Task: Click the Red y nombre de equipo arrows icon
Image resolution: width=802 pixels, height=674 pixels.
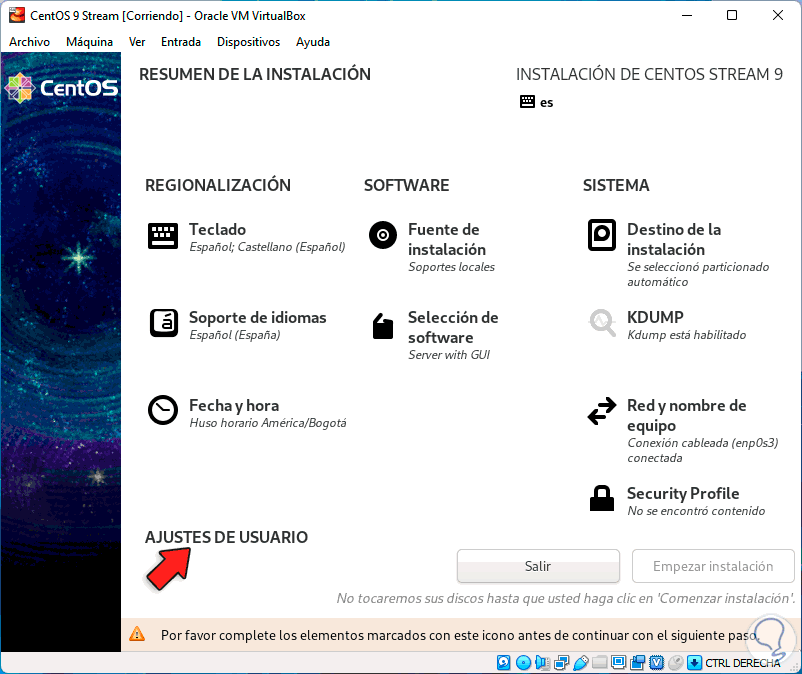Action: click(602, 411)
